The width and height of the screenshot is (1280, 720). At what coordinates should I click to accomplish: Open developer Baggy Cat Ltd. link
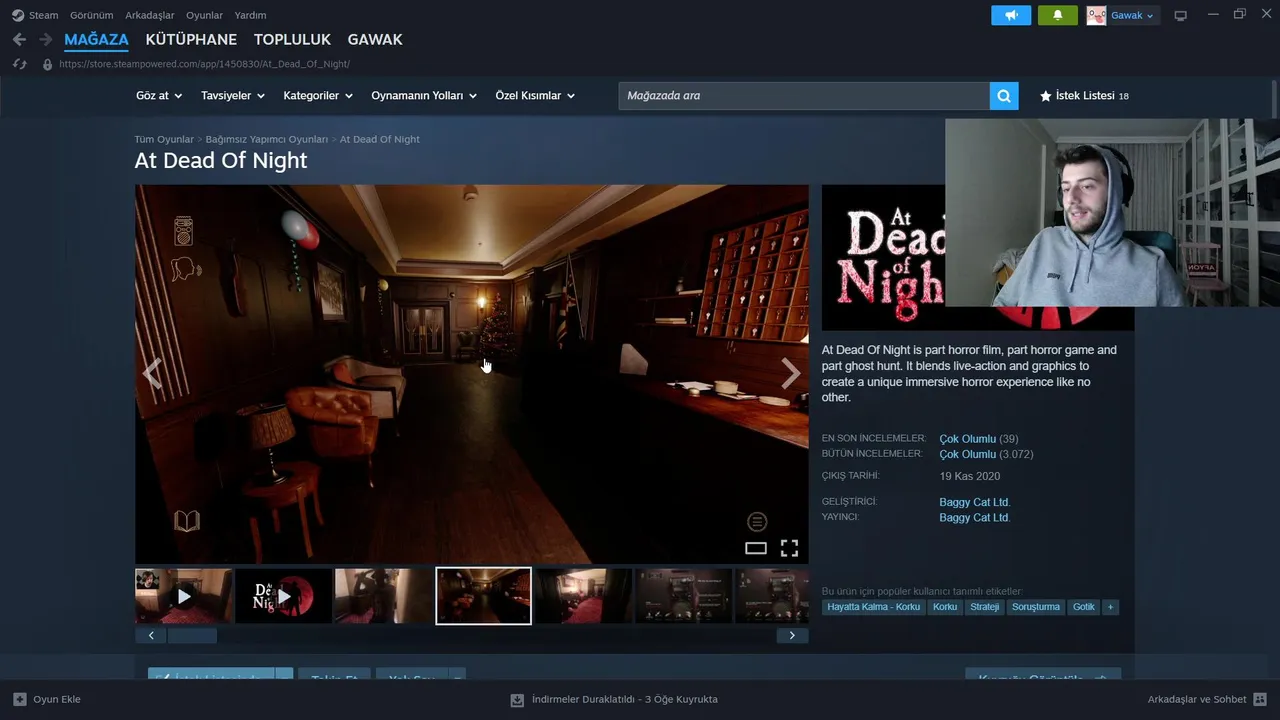tap(975, 502)
